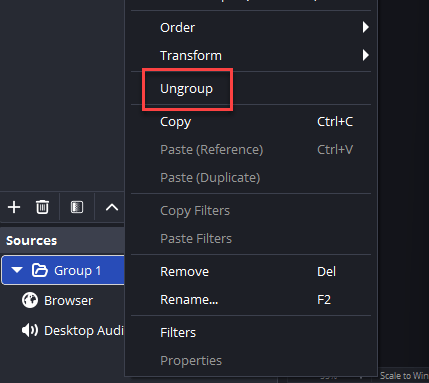Choose Rename... from the context menu
Viewport: 429px width, 383px height.
[251, 300]
